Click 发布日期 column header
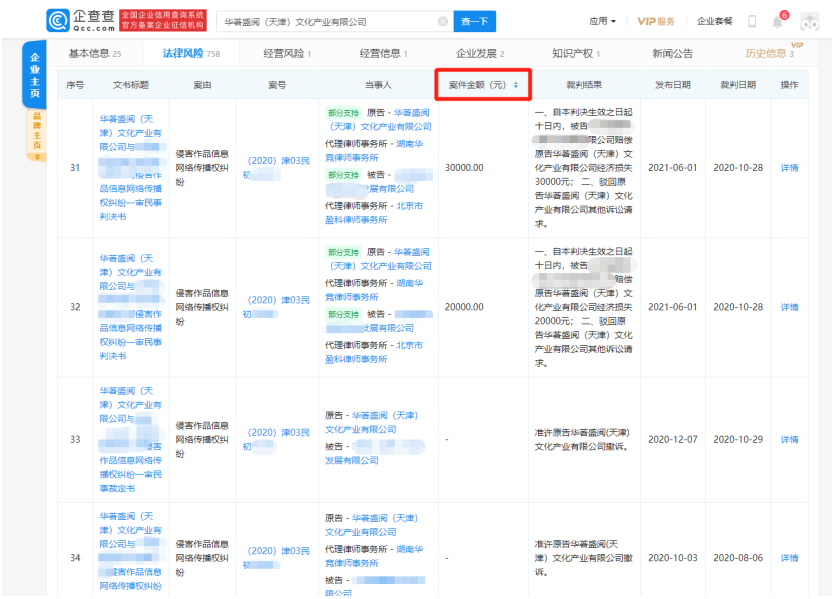 pos(673,85)
